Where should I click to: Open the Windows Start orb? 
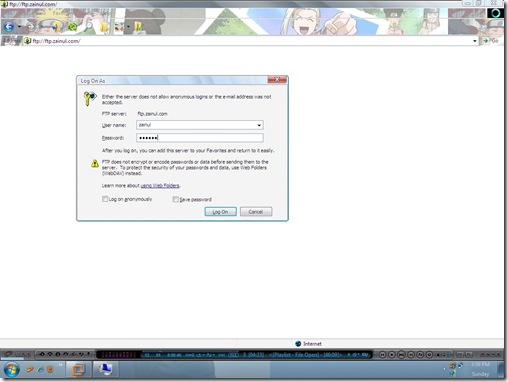pos(12,370)
